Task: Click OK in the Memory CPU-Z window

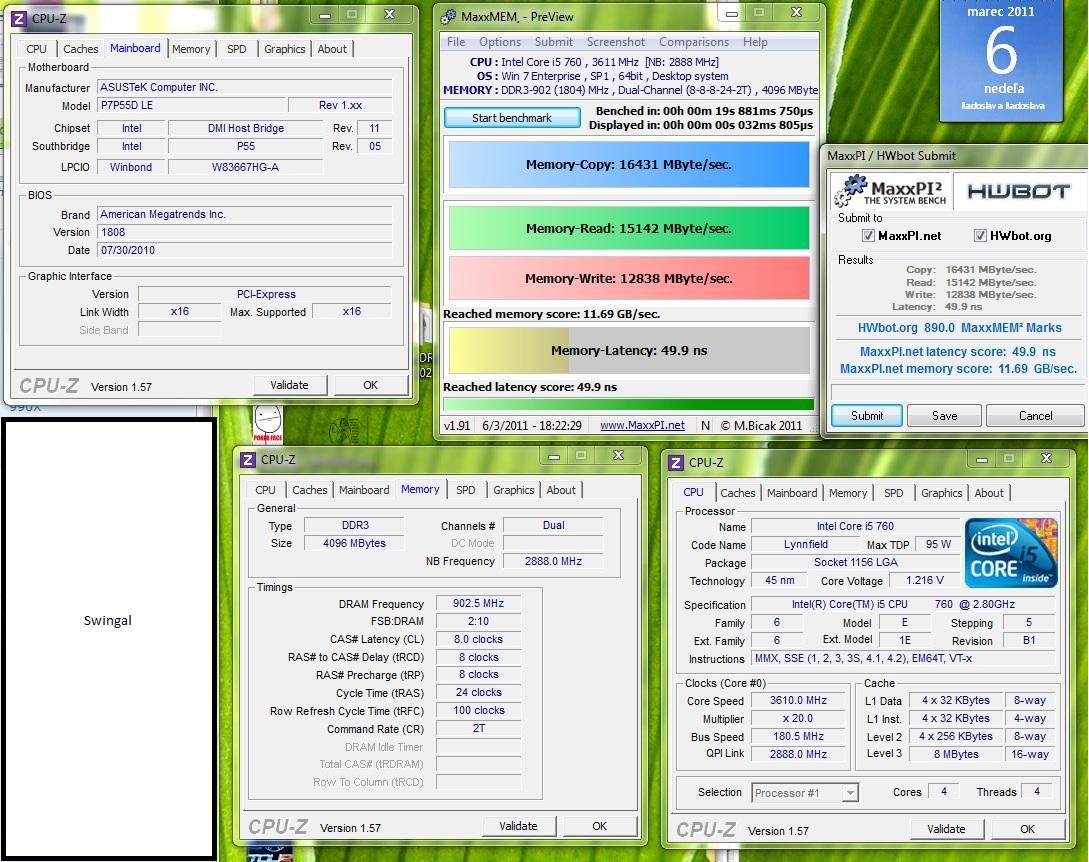Action: (599, 826)
